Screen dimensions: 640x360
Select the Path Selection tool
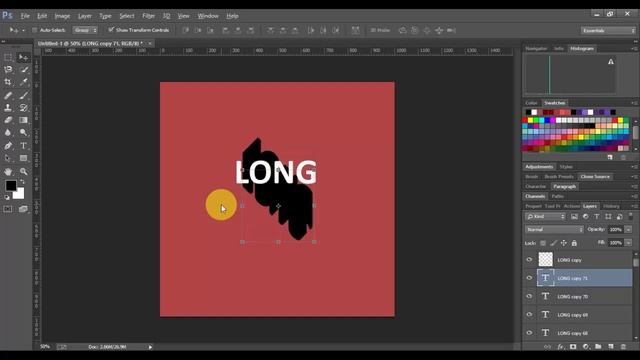[x=8, y=158]
